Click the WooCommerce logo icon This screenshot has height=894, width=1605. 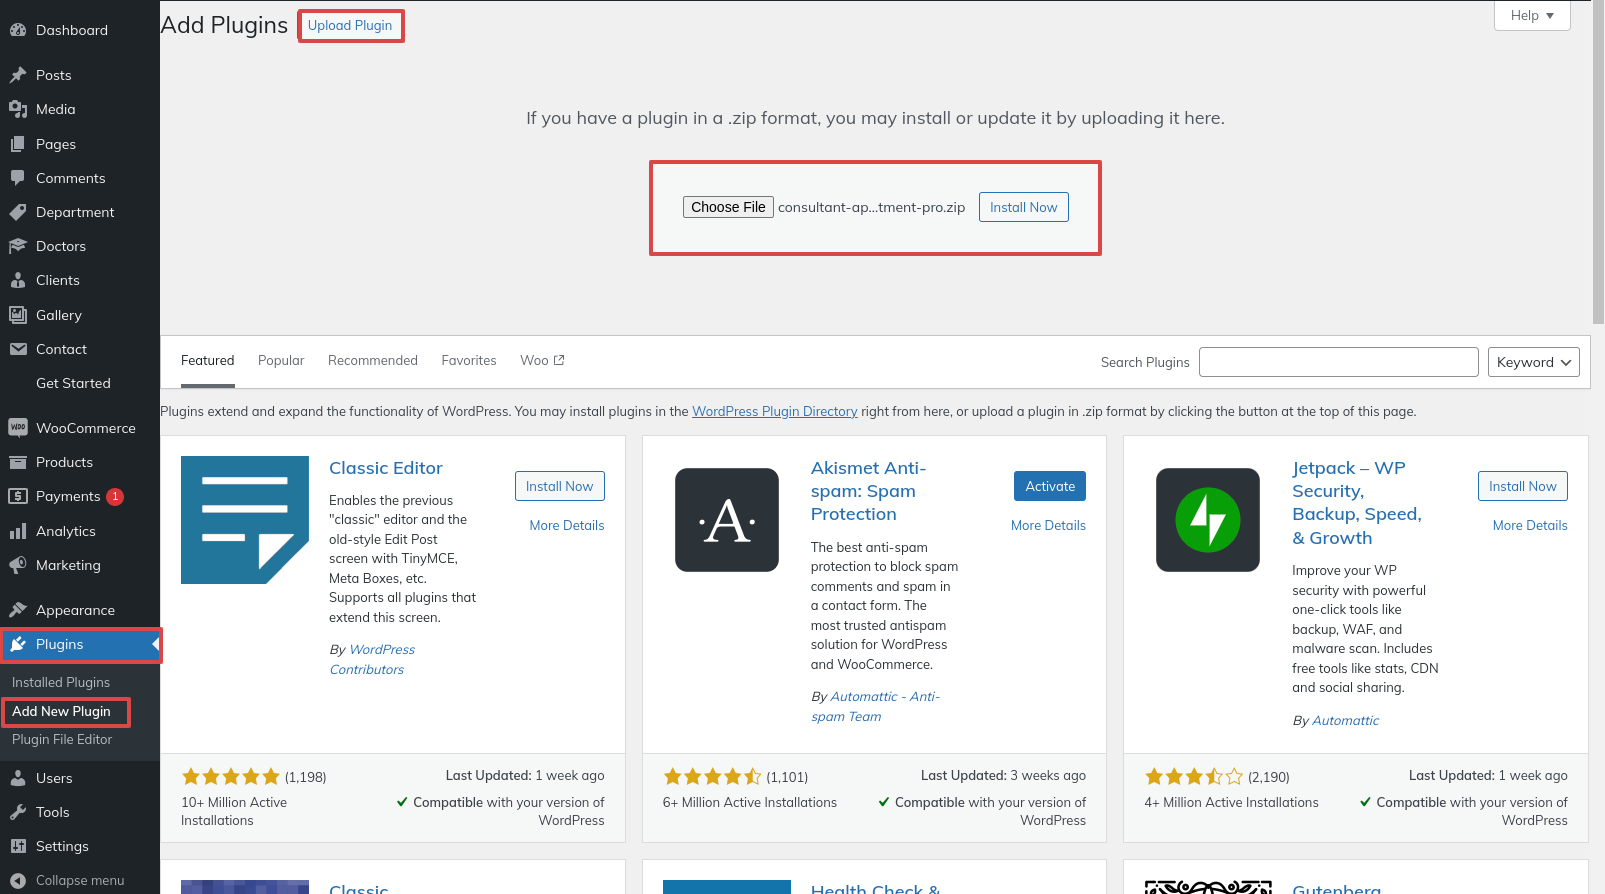[x=18, y=428]
